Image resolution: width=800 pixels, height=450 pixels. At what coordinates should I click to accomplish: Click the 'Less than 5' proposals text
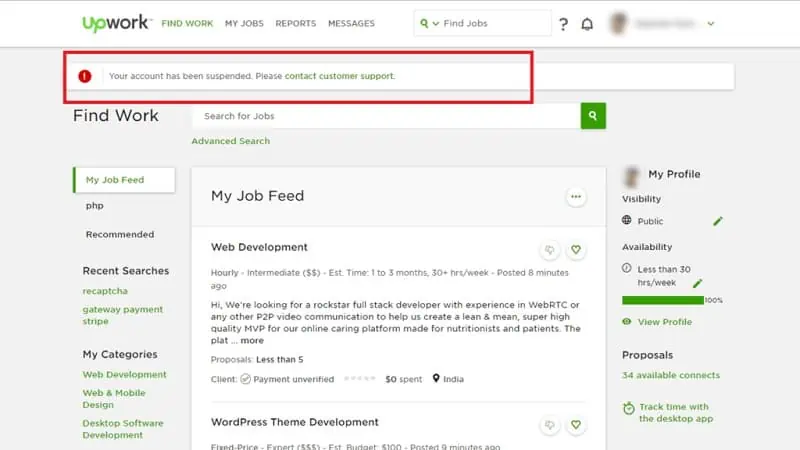tap(280, 360)
